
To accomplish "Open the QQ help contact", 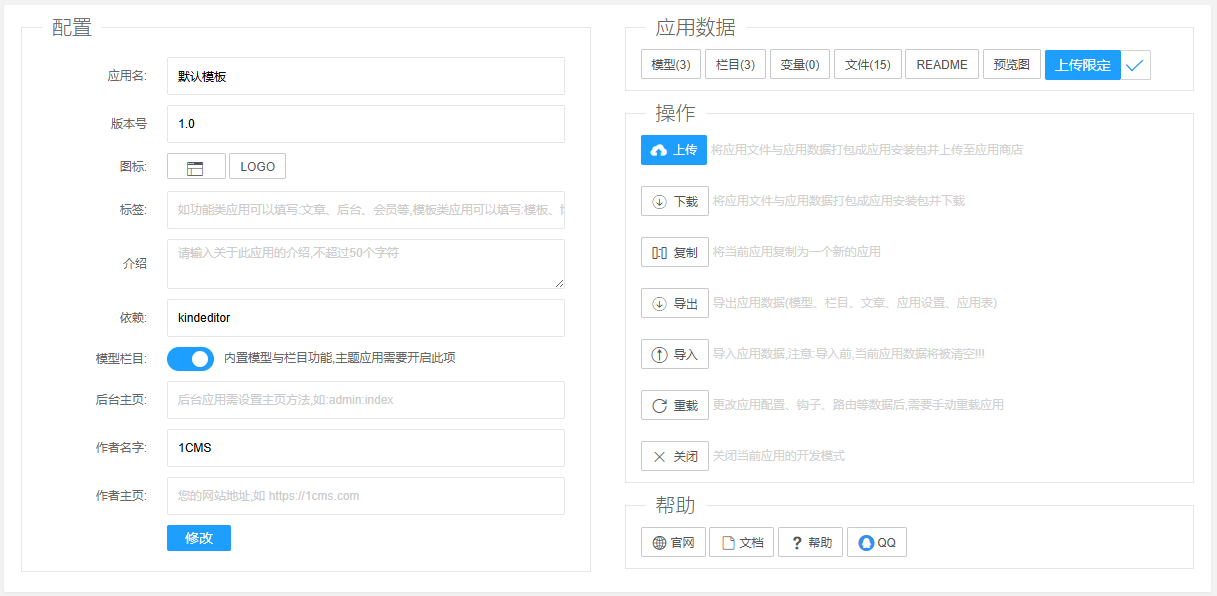I will pyautogui.click(x=876, y=543).
